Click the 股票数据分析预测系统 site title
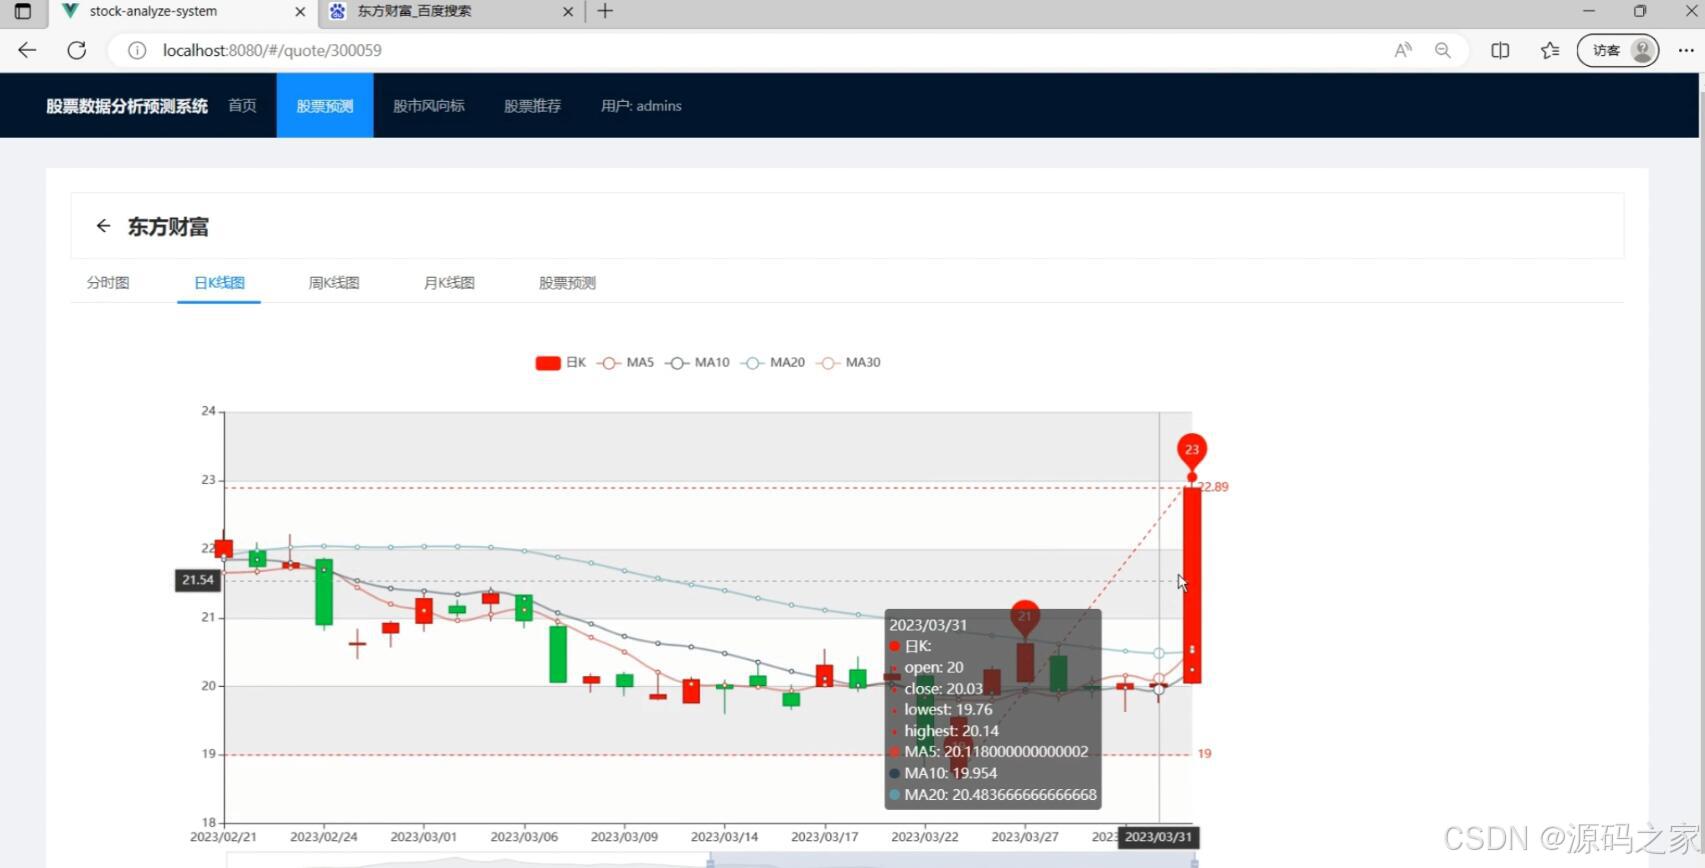The image size is (1705, 868). pos(127,106)
